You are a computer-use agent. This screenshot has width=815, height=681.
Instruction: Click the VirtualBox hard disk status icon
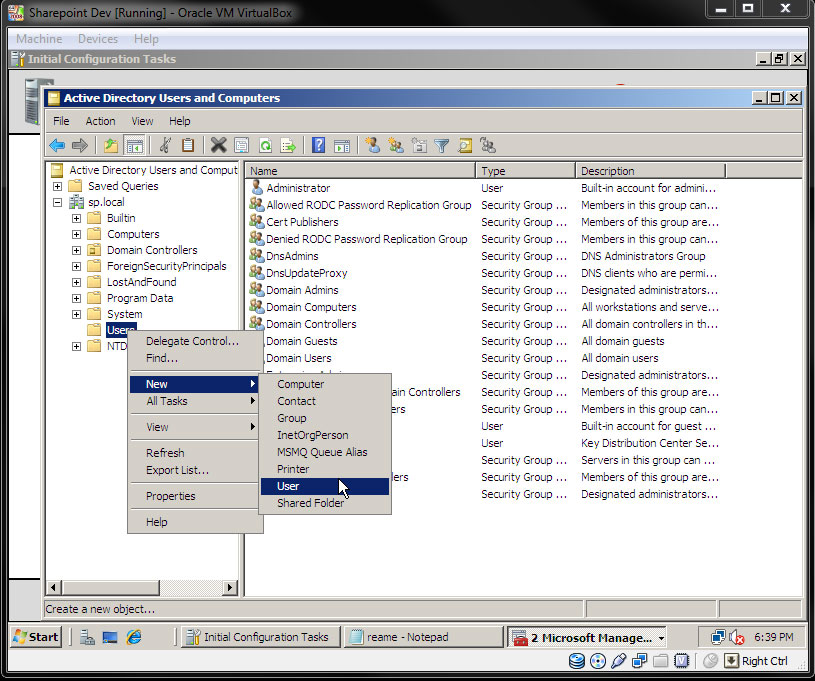point(576,661)
